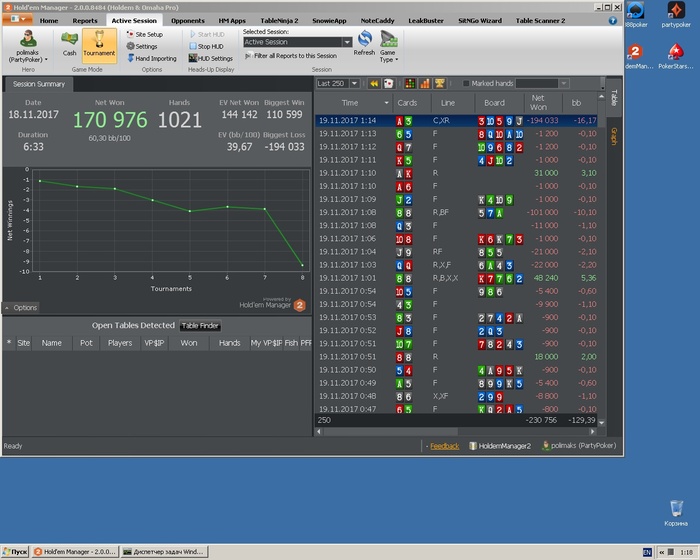Open the NoteCaddy tab

click(x=377, y=21)
